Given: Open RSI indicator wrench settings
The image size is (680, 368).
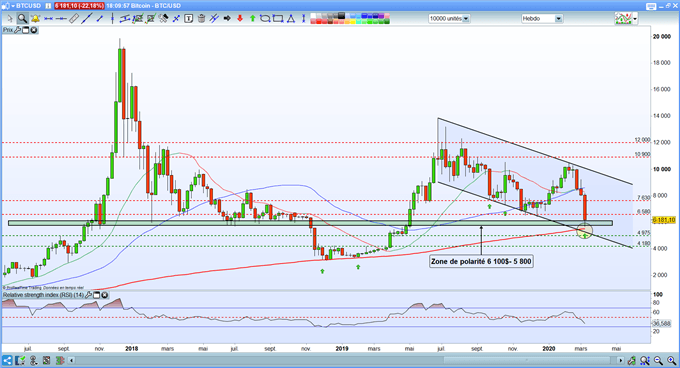Looking at the screenshot, I should coord(88,295).
